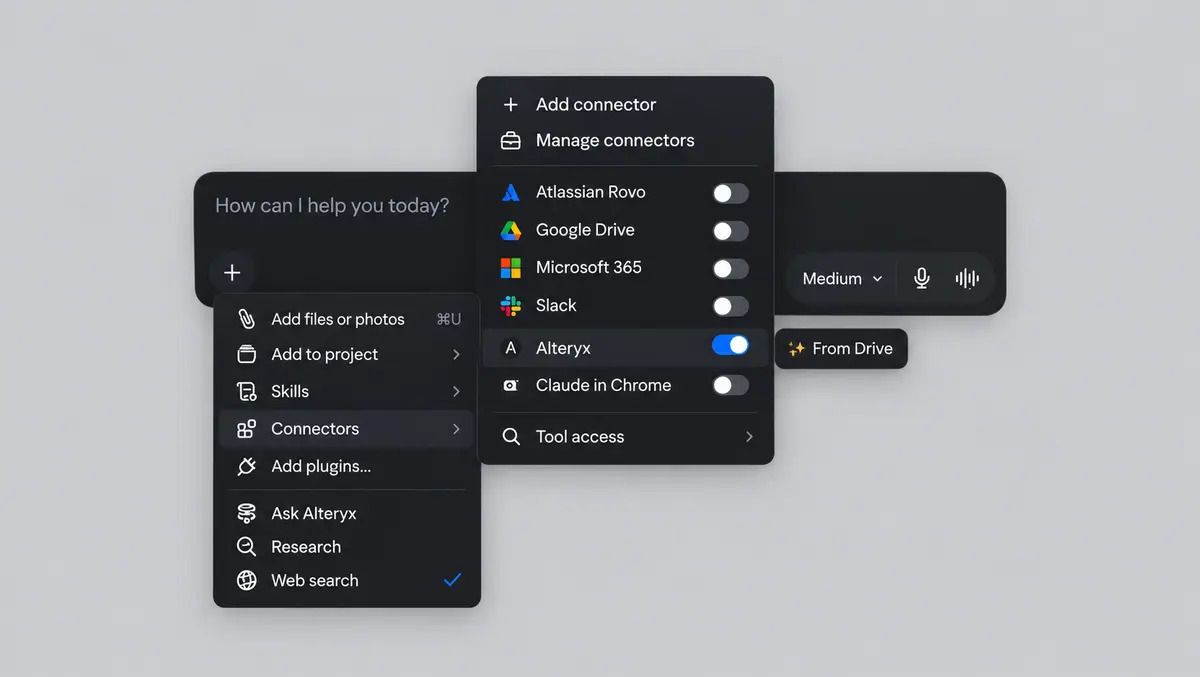Select the Ask Alteryx entry
The width and height of the screenshot is (1200, 677).
346,513
